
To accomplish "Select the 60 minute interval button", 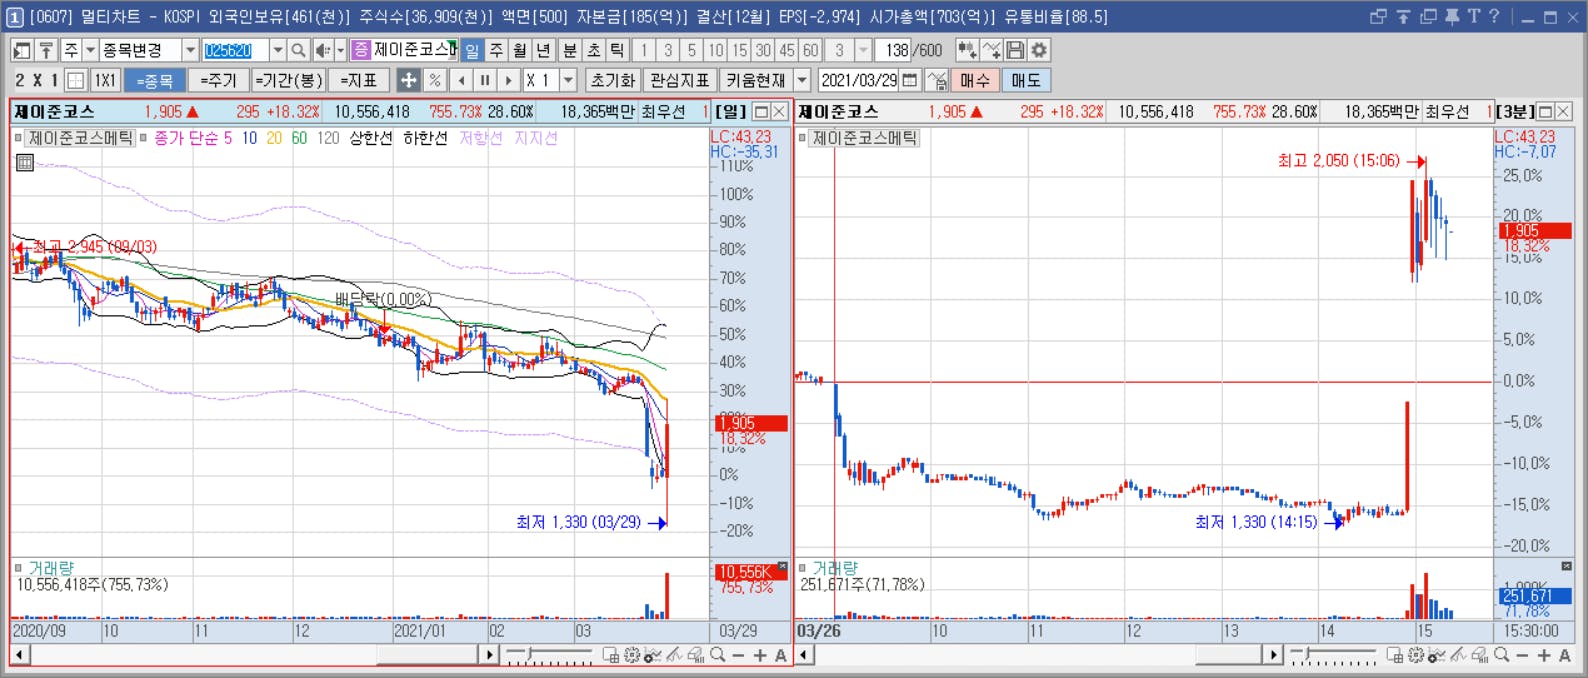I will coord(811,50).
